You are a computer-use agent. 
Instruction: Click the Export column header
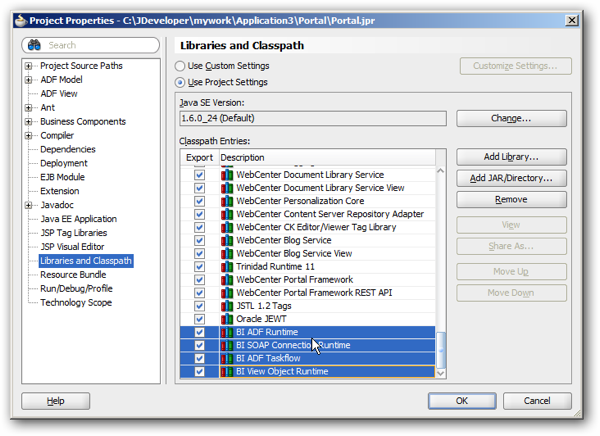coord(199,158)
